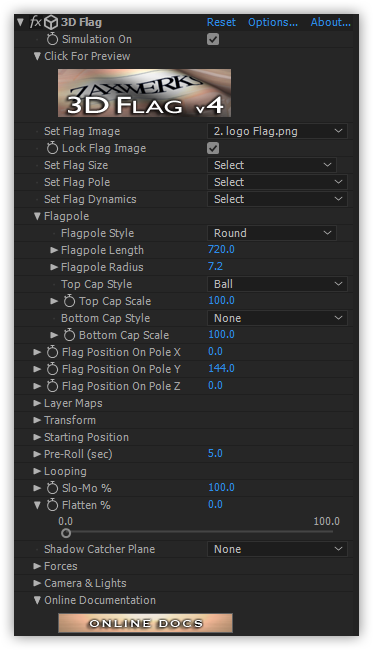This screenshot has height=650, width=373.
Task: Open the Top Cap Style dropdown
Action: point(277,284)
